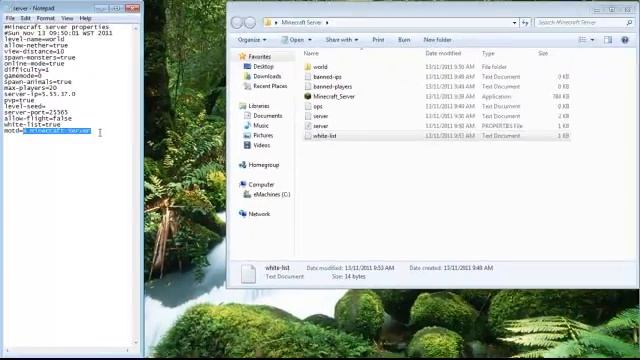640x360 pixels.
Task: Click the white-list icon in details pane
Action: pyautogui.click(x=248, y=273)
